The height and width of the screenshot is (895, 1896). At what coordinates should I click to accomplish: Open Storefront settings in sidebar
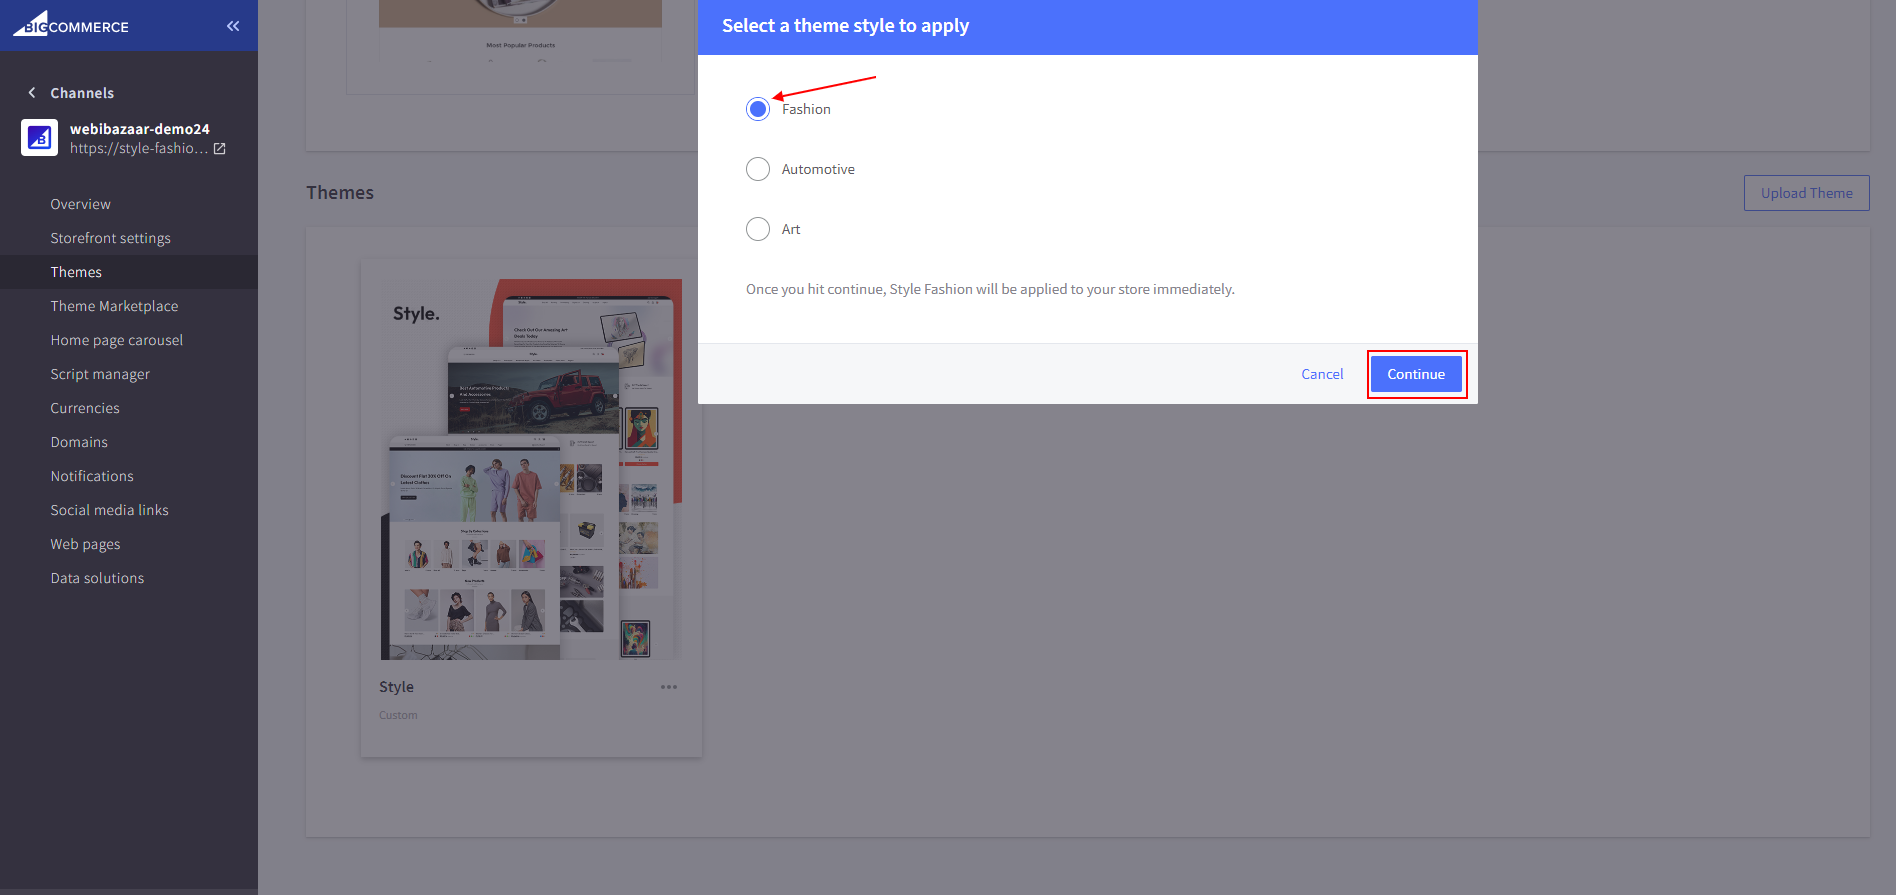point(111,238)
